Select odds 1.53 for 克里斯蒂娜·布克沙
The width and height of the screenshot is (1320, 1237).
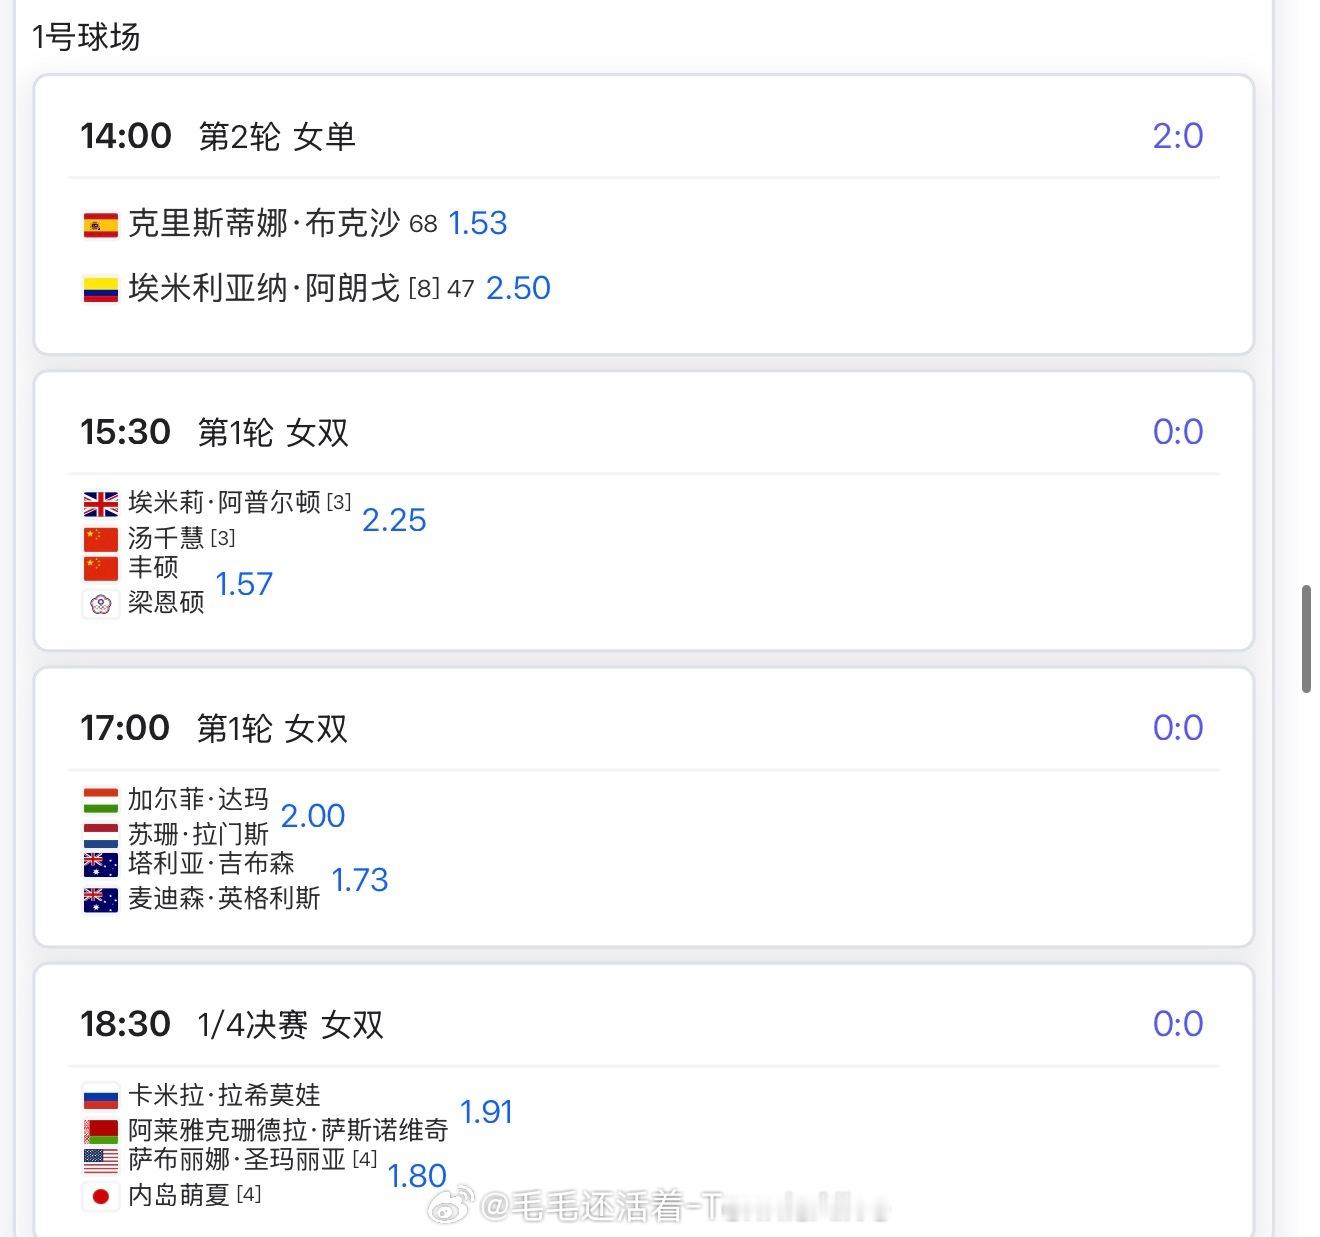tap(478, 223)
